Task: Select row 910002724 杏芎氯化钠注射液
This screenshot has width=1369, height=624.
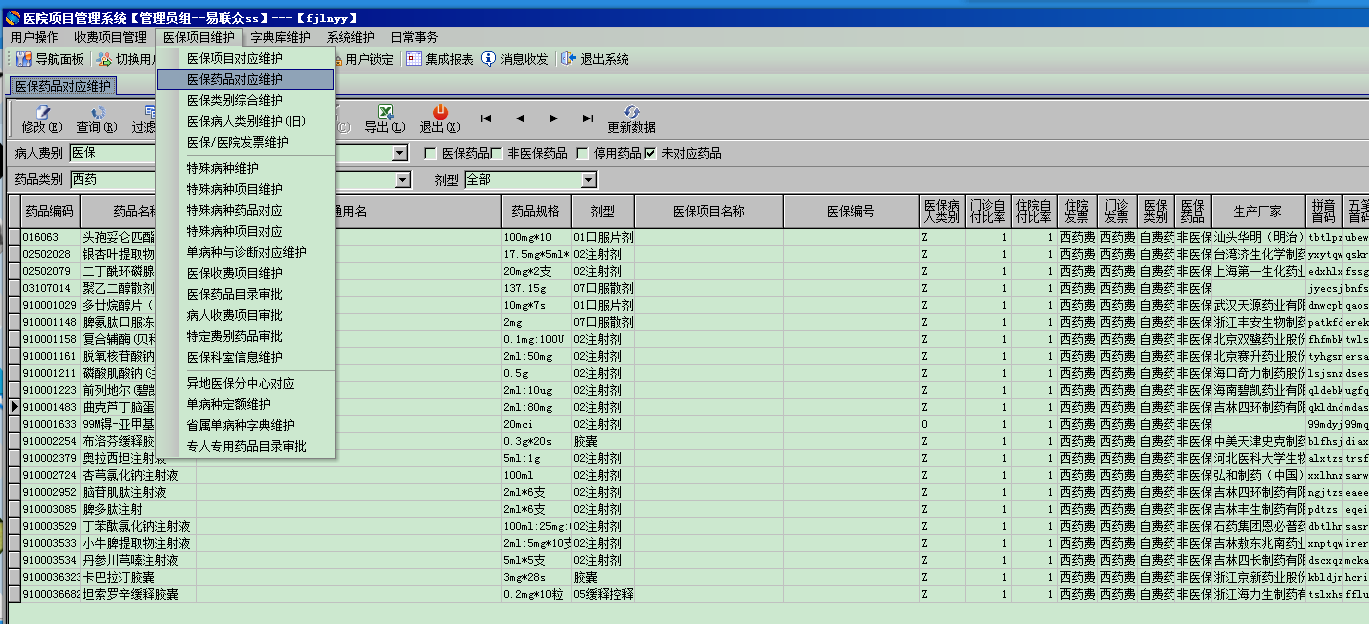Action: [688, 476]
